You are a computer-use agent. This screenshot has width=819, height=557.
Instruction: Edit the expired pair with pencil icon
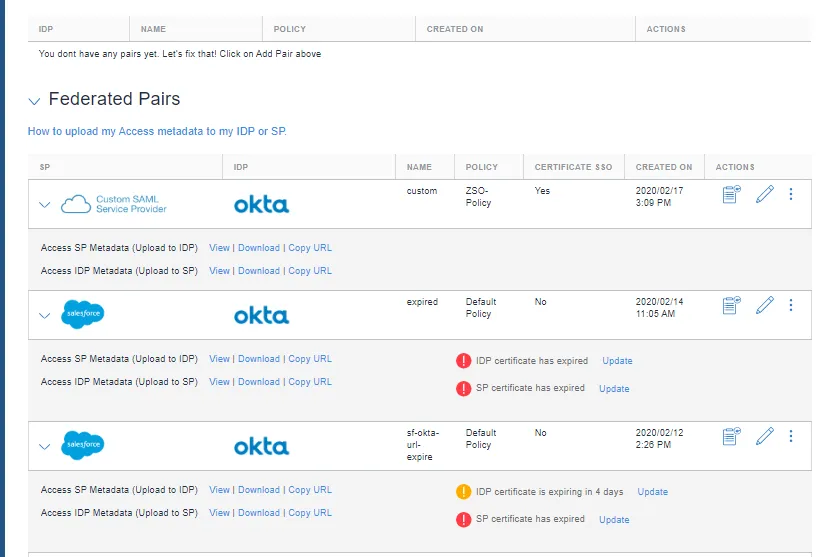(765, 305)
